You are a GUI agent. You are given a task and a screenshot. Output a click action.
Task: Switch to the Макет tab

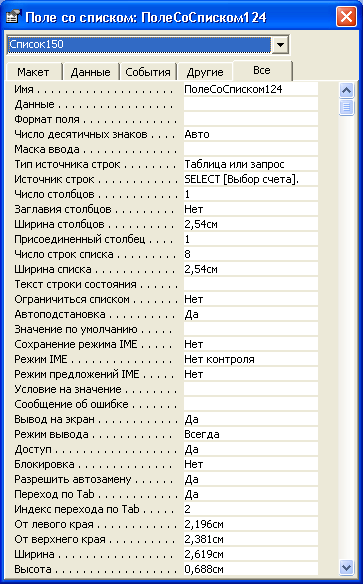34,72
